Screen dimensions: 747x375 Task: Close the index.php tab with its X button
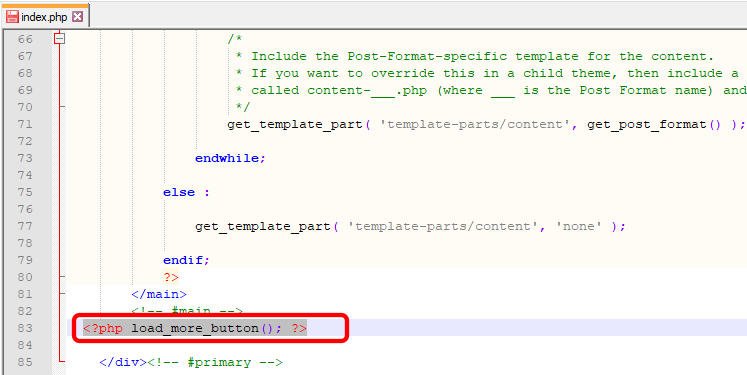77,17
